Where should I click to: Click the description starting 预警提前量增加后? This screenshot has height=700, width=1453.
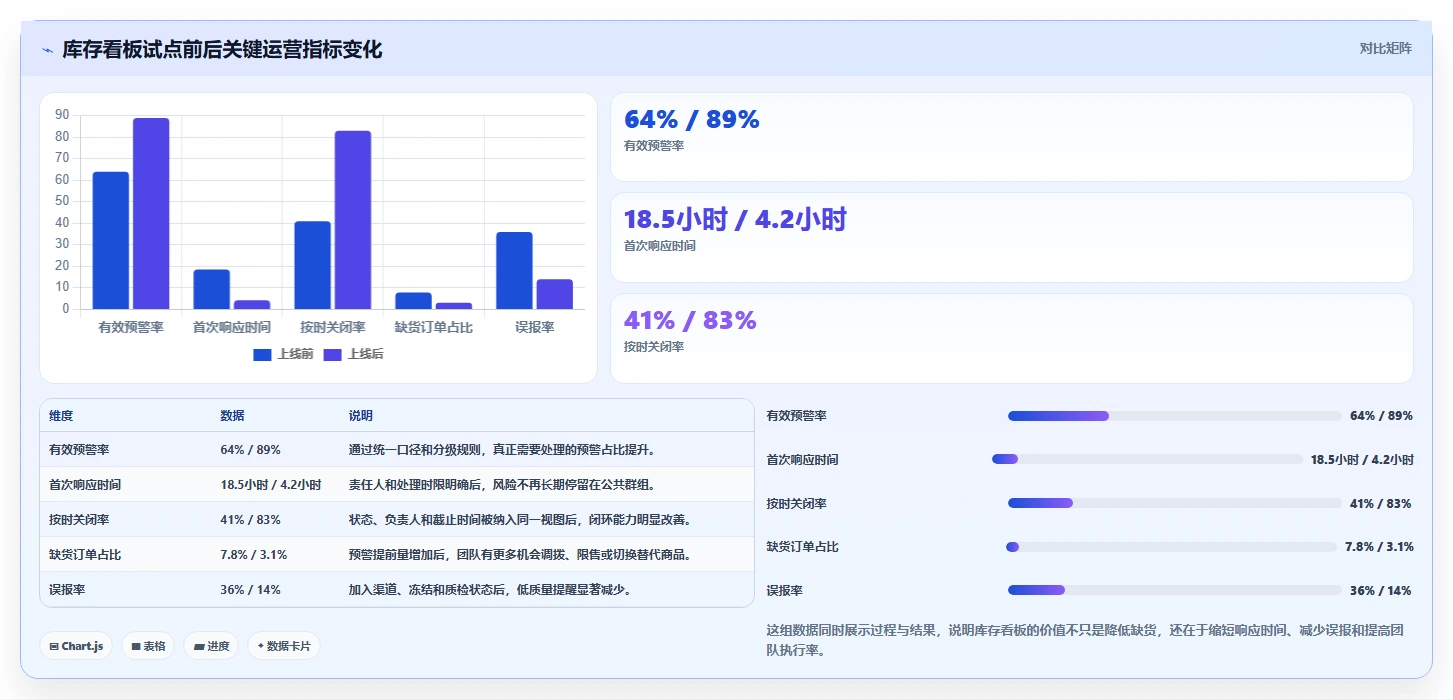click(520, 555)
